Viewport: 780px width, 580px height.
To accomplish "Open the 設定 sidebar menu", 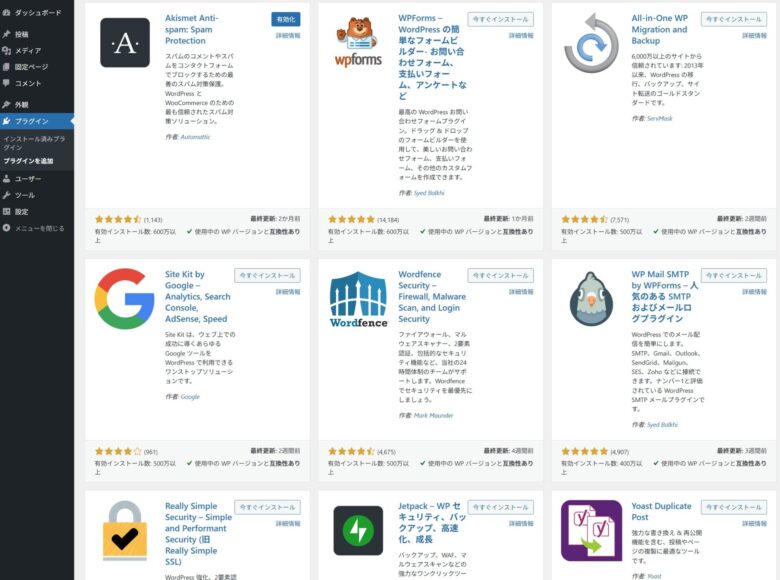I will 22,212.
